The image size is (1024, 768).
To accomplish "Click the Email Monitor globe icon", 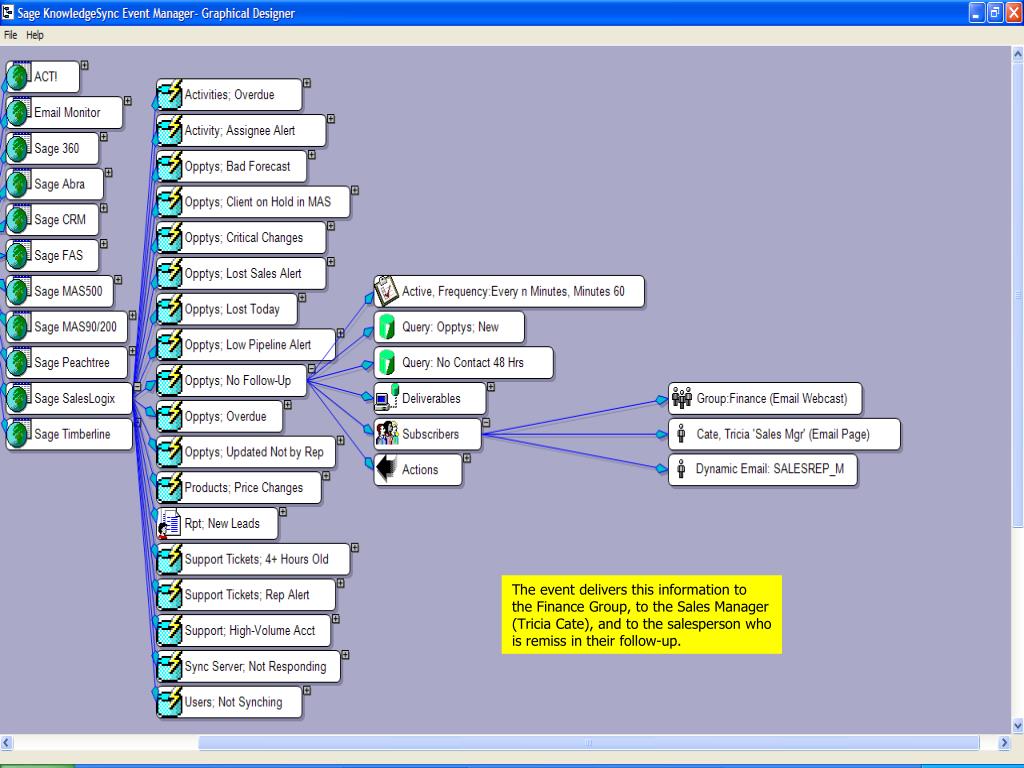I will pyautogui.click(x=19, y=112).
